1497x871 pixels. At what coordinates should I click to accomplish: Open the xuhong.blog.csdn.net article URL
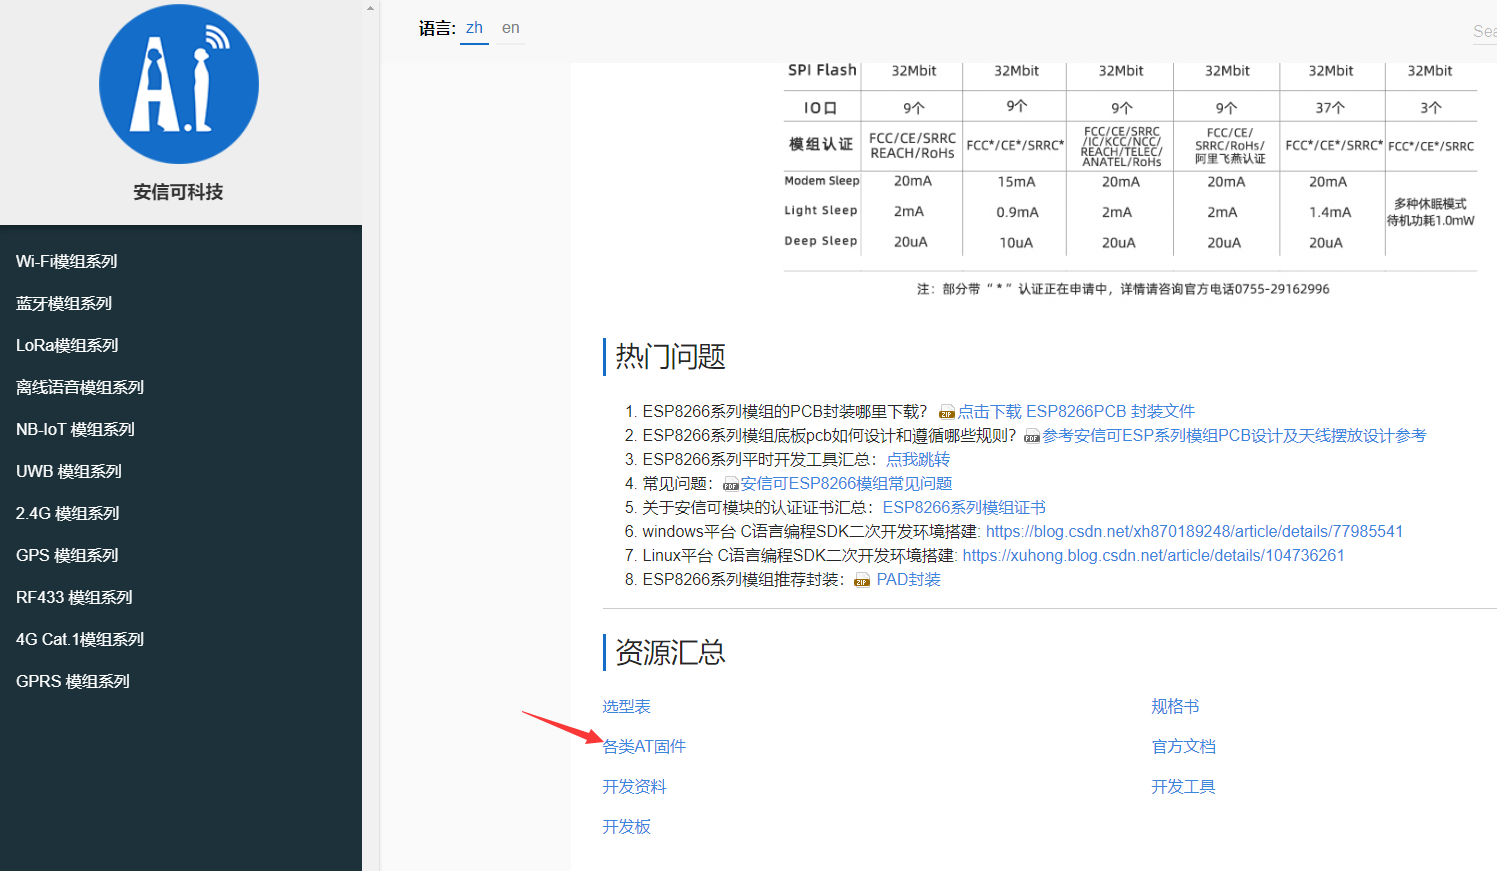(1154, 556)
